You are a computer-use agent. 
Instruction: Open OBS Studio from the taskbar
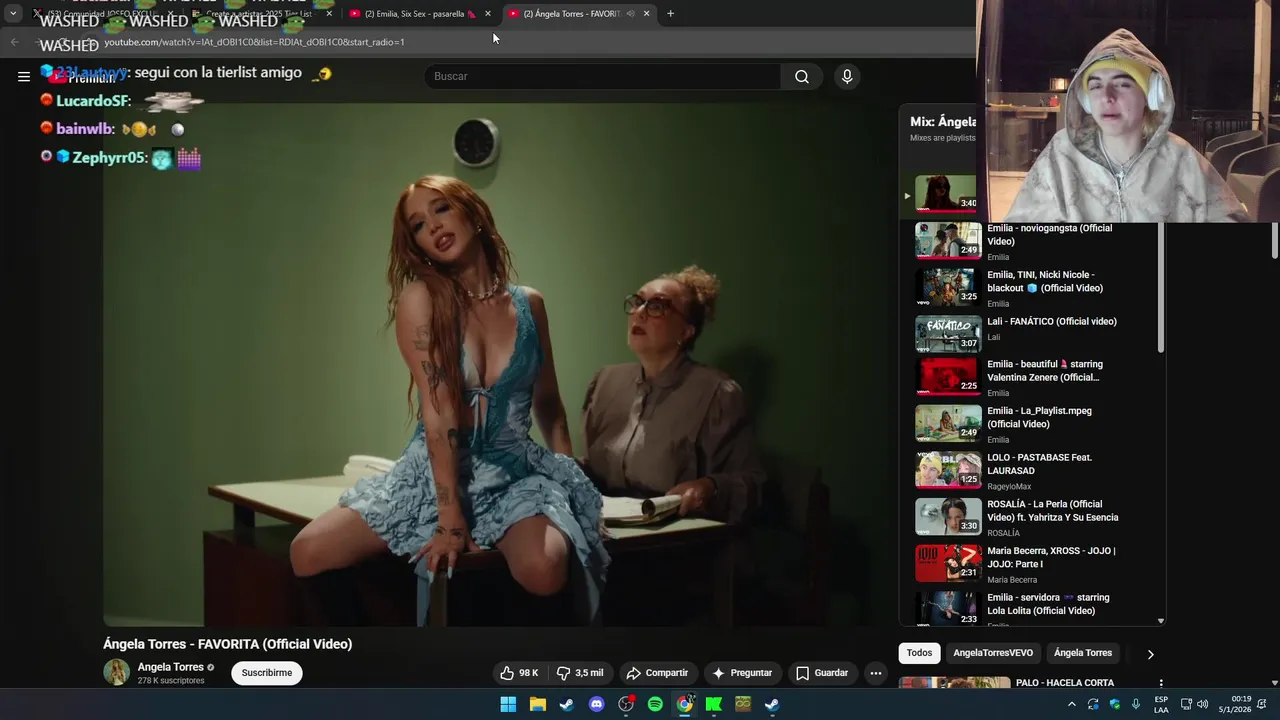pyautogui.click(x=626, y=704)
